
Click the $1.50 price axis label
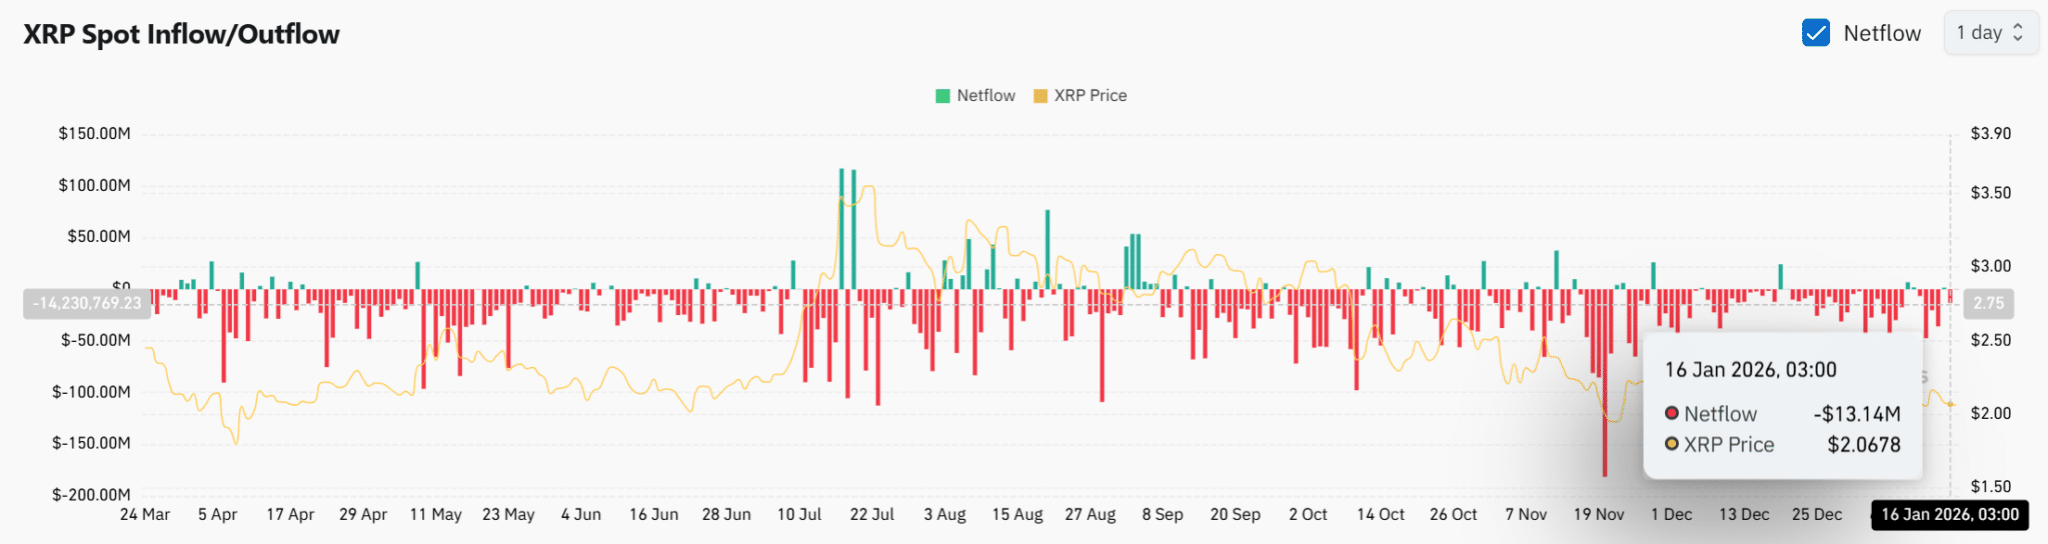(1990, 487)
